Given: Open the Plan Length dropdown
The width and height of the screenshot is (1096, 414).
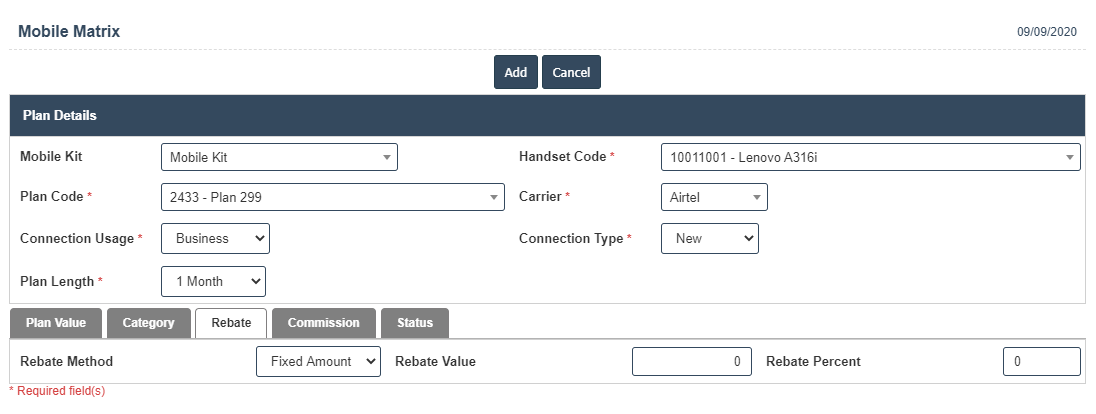Looking at the screenshot, I should (213, 282).
